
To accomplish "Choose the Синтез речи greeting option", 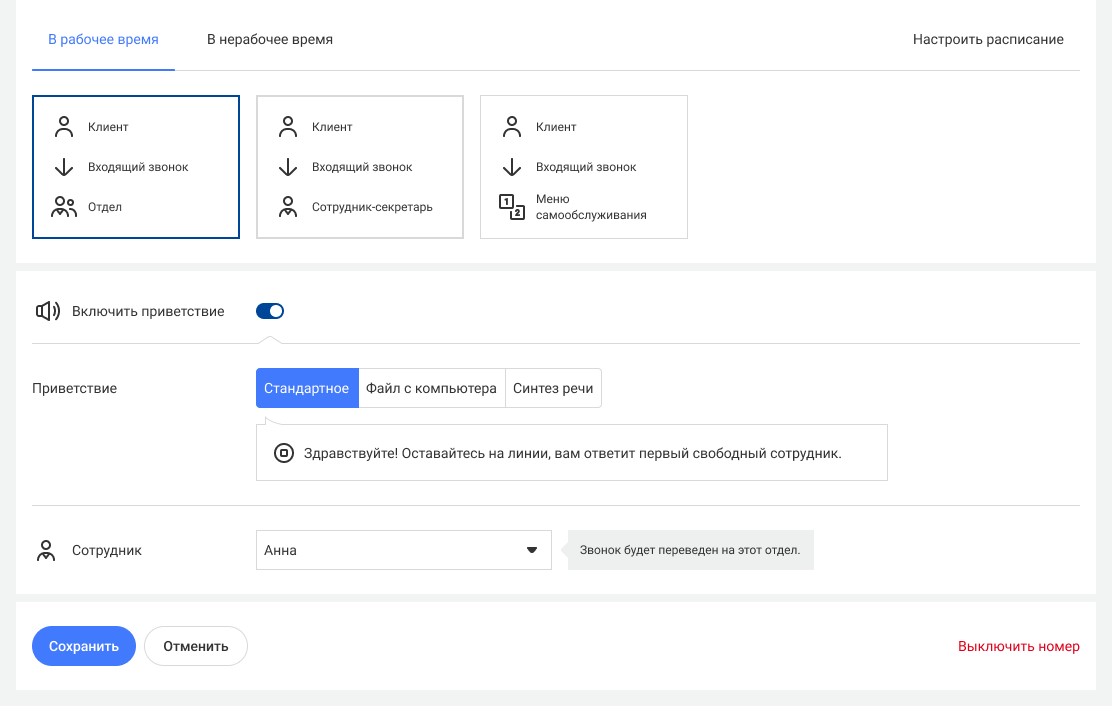I will click(x=553, y=388).
